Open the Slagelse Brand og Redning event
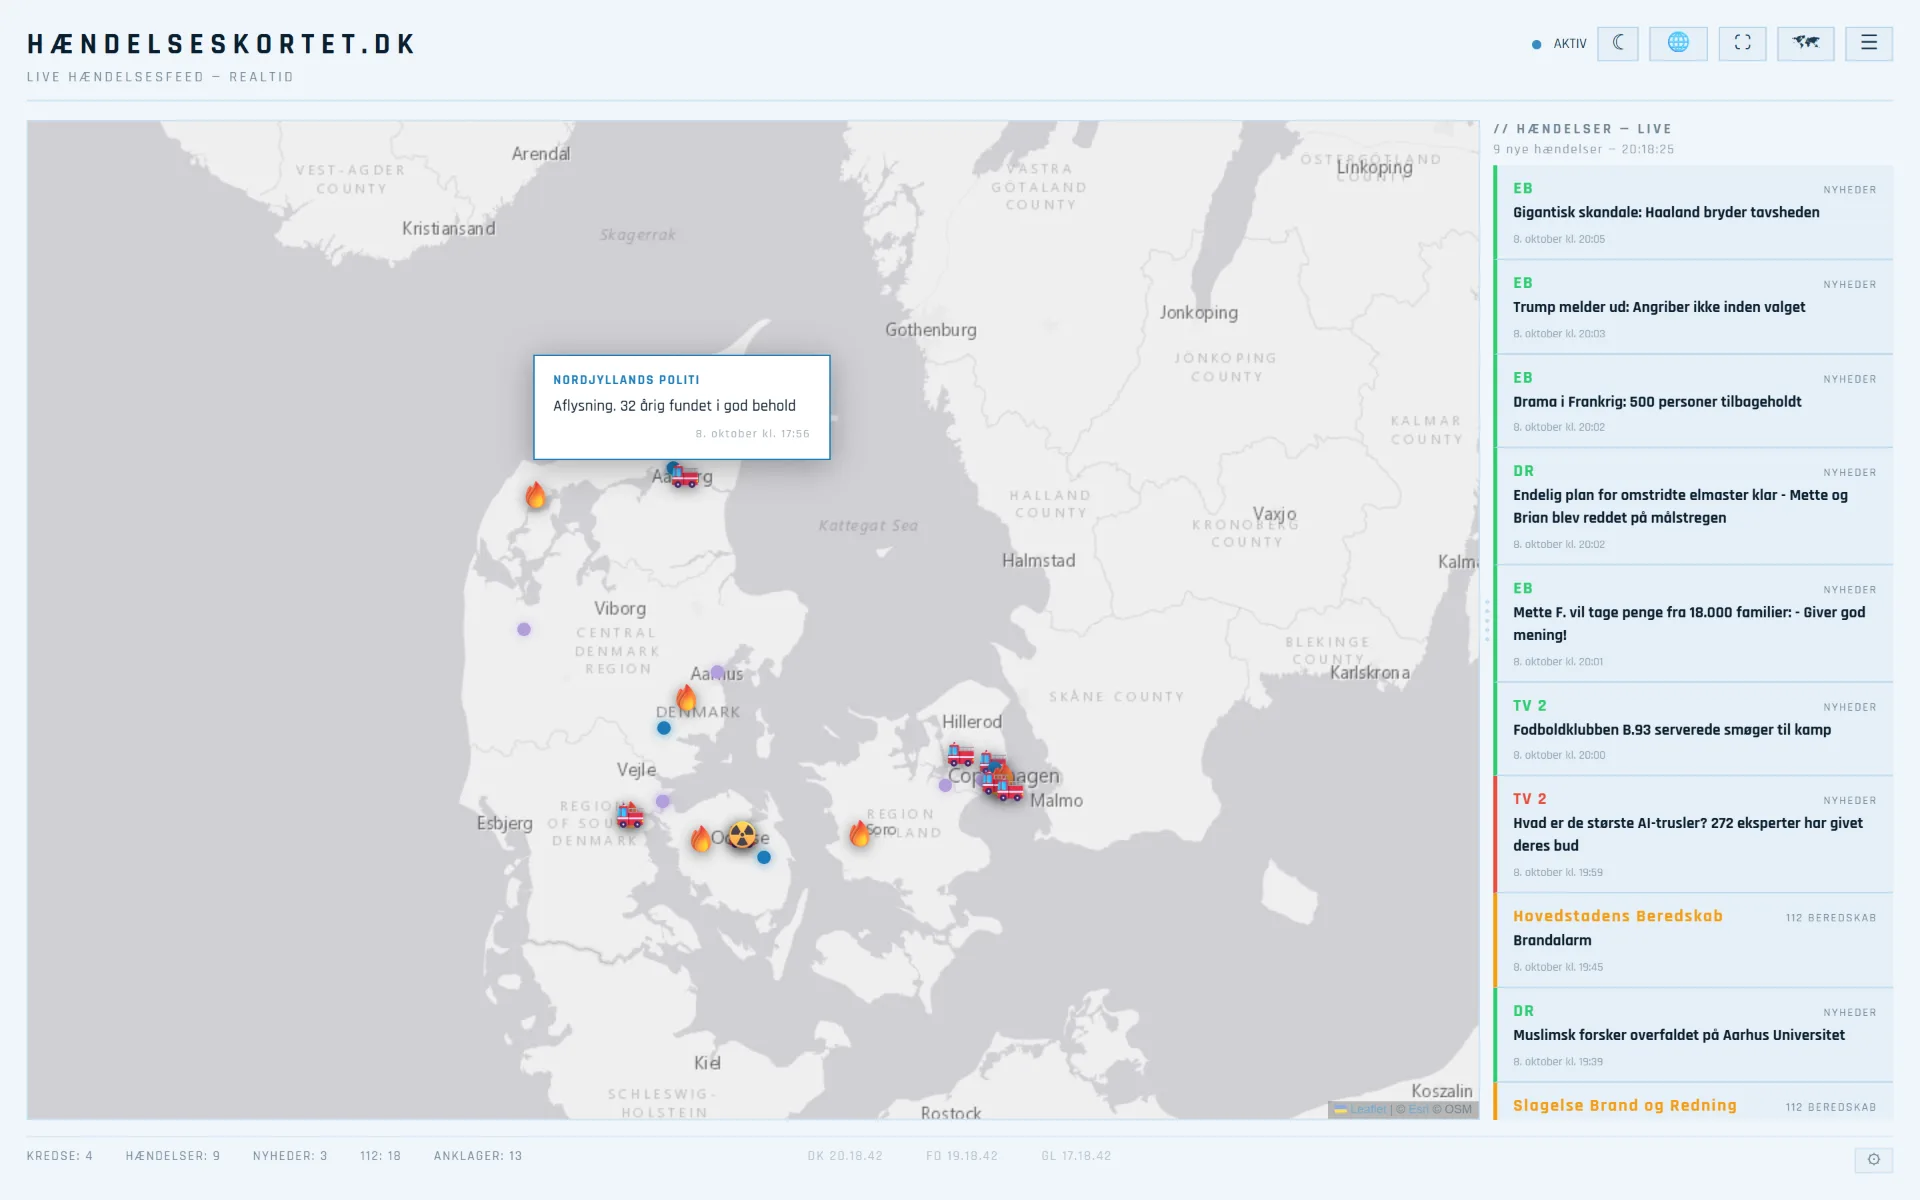 pos(1693,1101)
